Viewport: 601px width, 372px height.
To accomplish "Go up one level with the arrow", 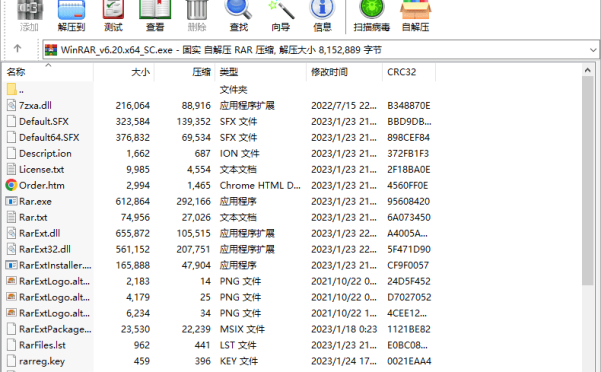I will point(17,48).
